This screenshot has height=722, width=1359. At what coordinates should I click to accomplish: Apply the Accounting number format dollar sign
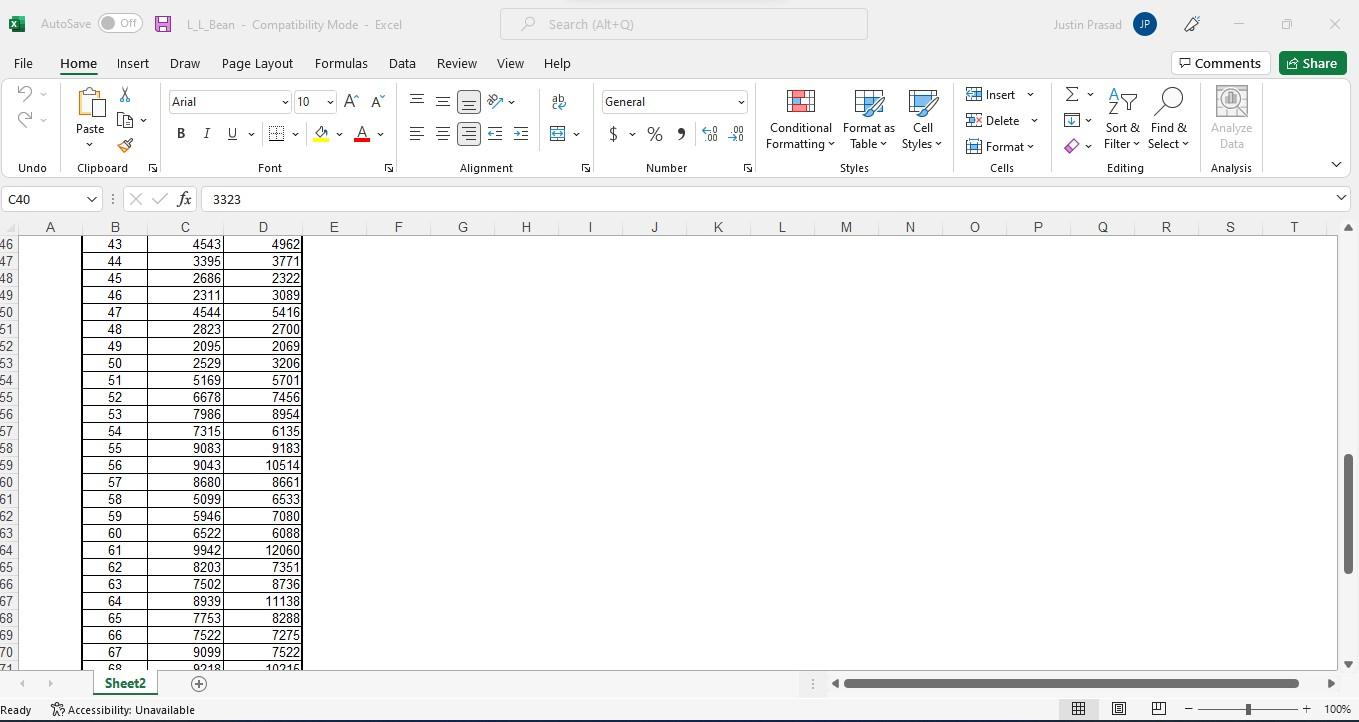pyautogui.click(x=613, y=133)
